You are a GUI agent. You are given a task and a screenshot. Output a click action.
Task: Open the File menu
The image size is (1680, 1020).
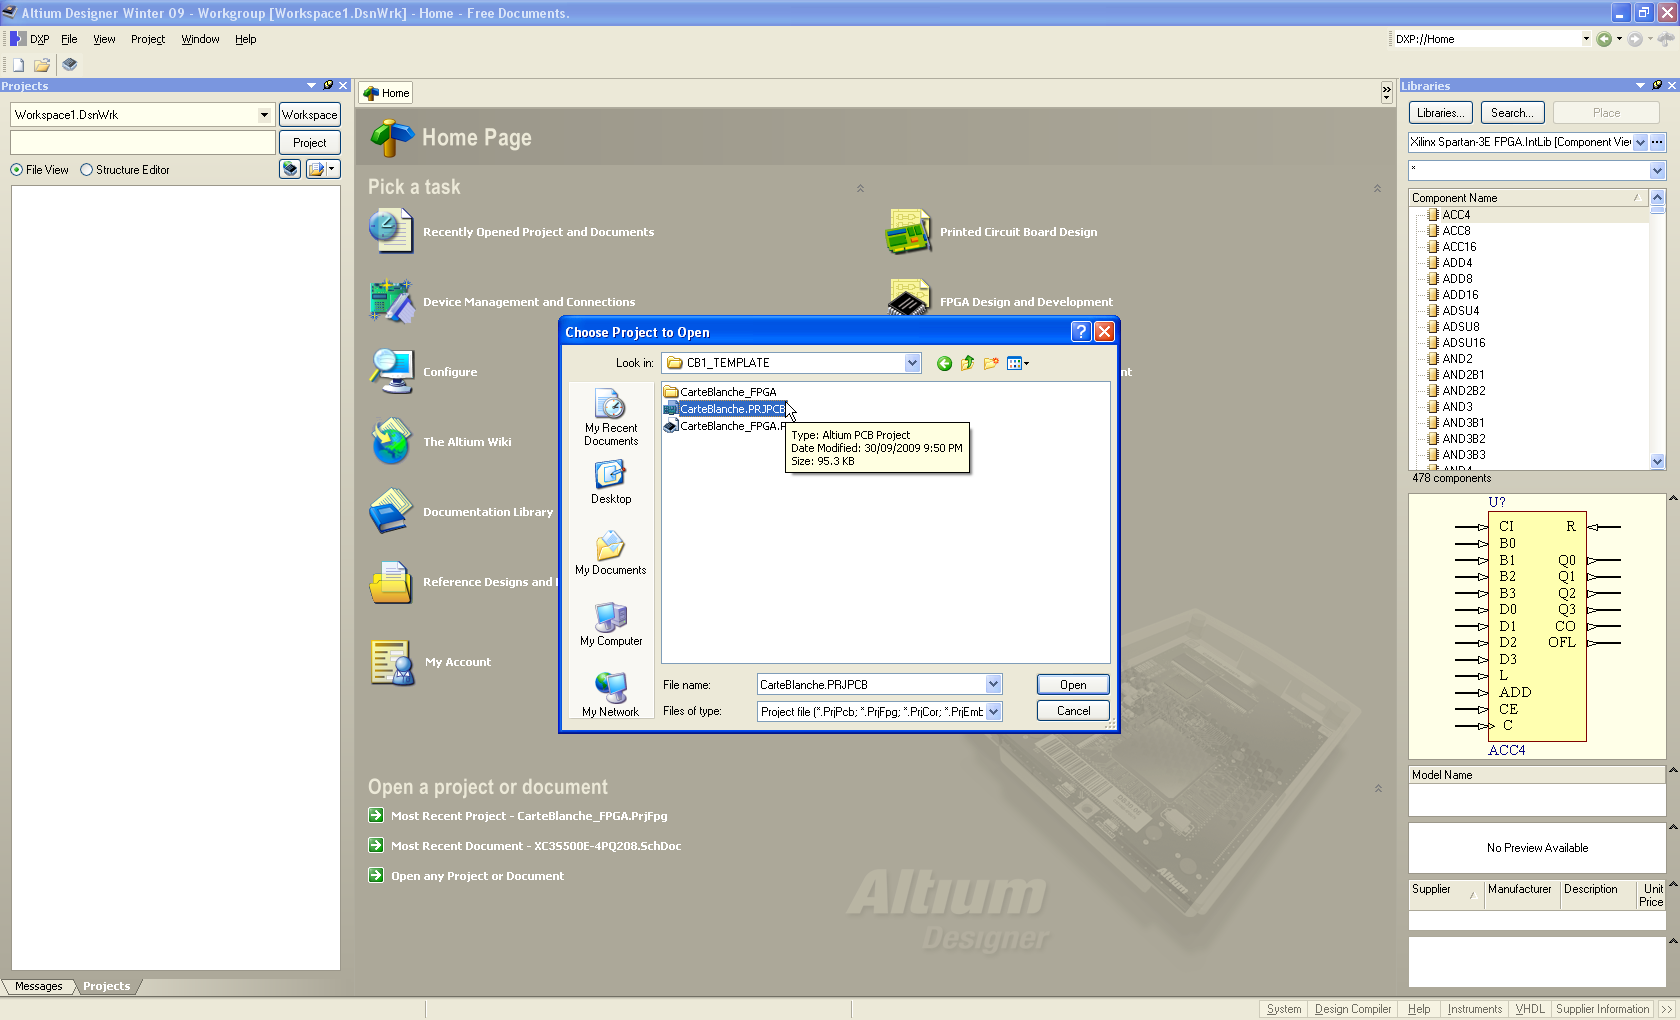coord(69,39)
